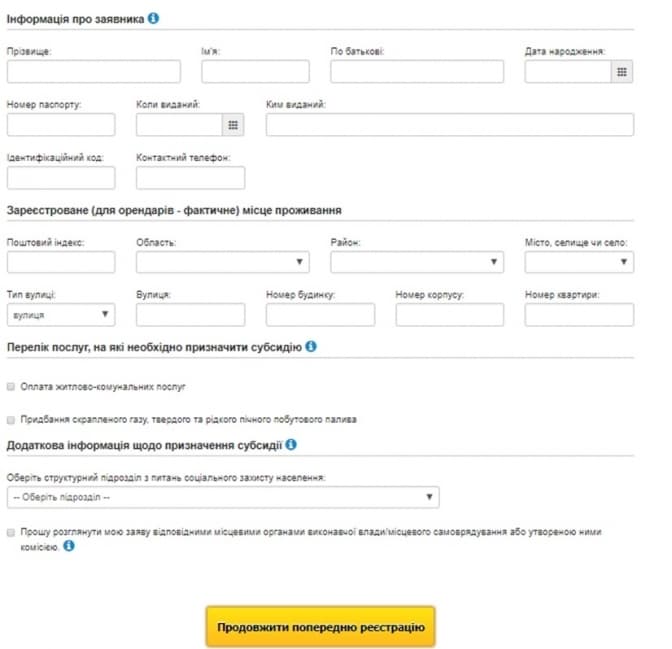Click info icon after the комісією checkbox text
Image resolution: width=672 pixels, height=649 pixels.
tap(69, 546)
